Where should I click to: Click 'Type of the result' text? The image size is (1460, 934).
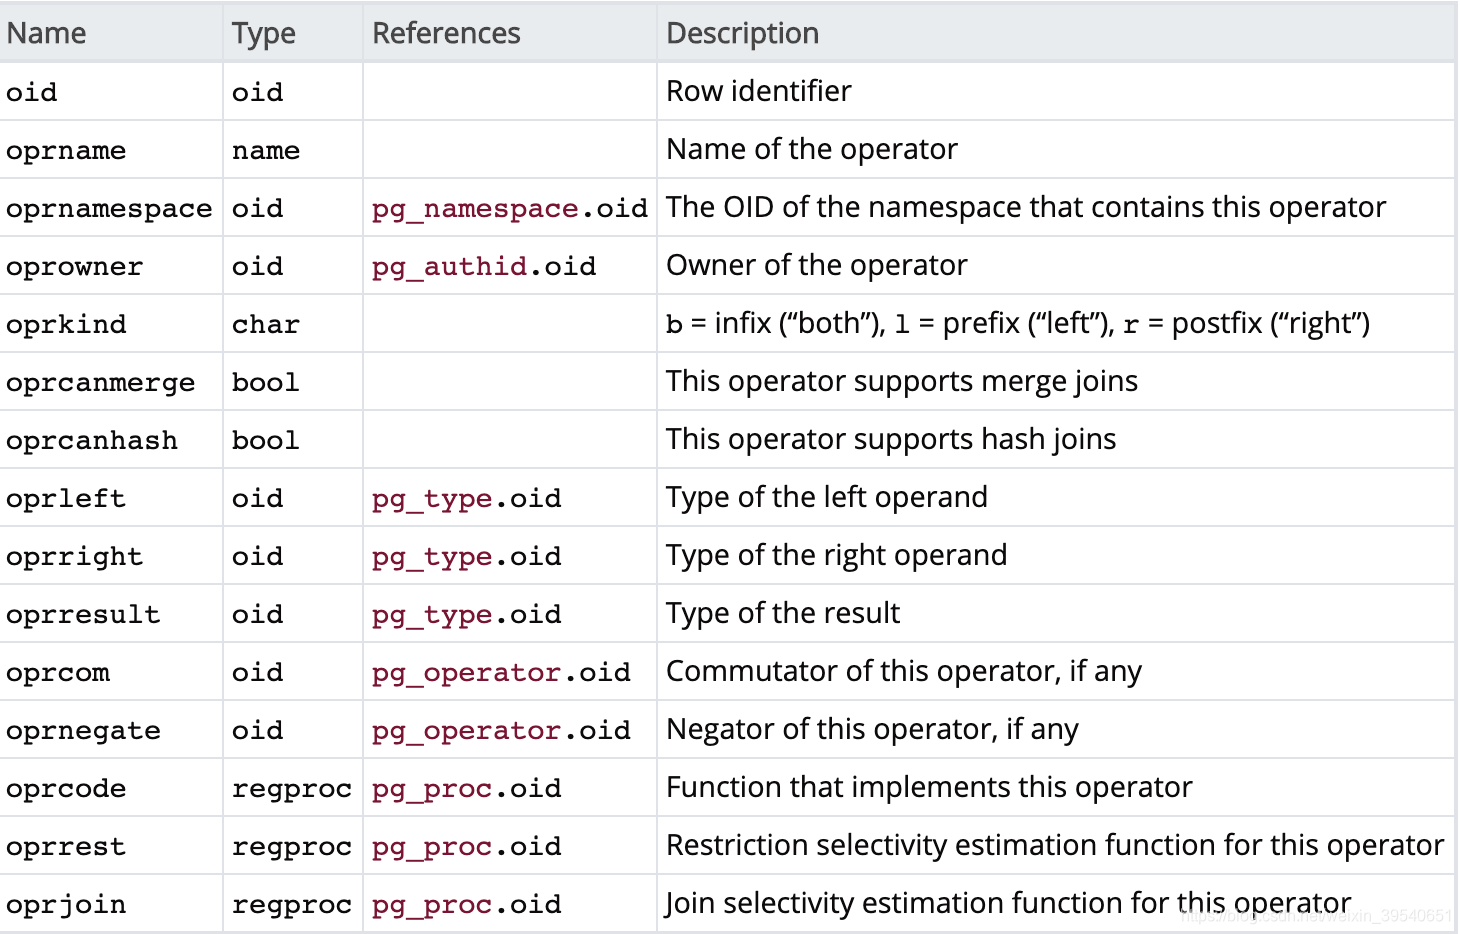(x=783, y=613)
